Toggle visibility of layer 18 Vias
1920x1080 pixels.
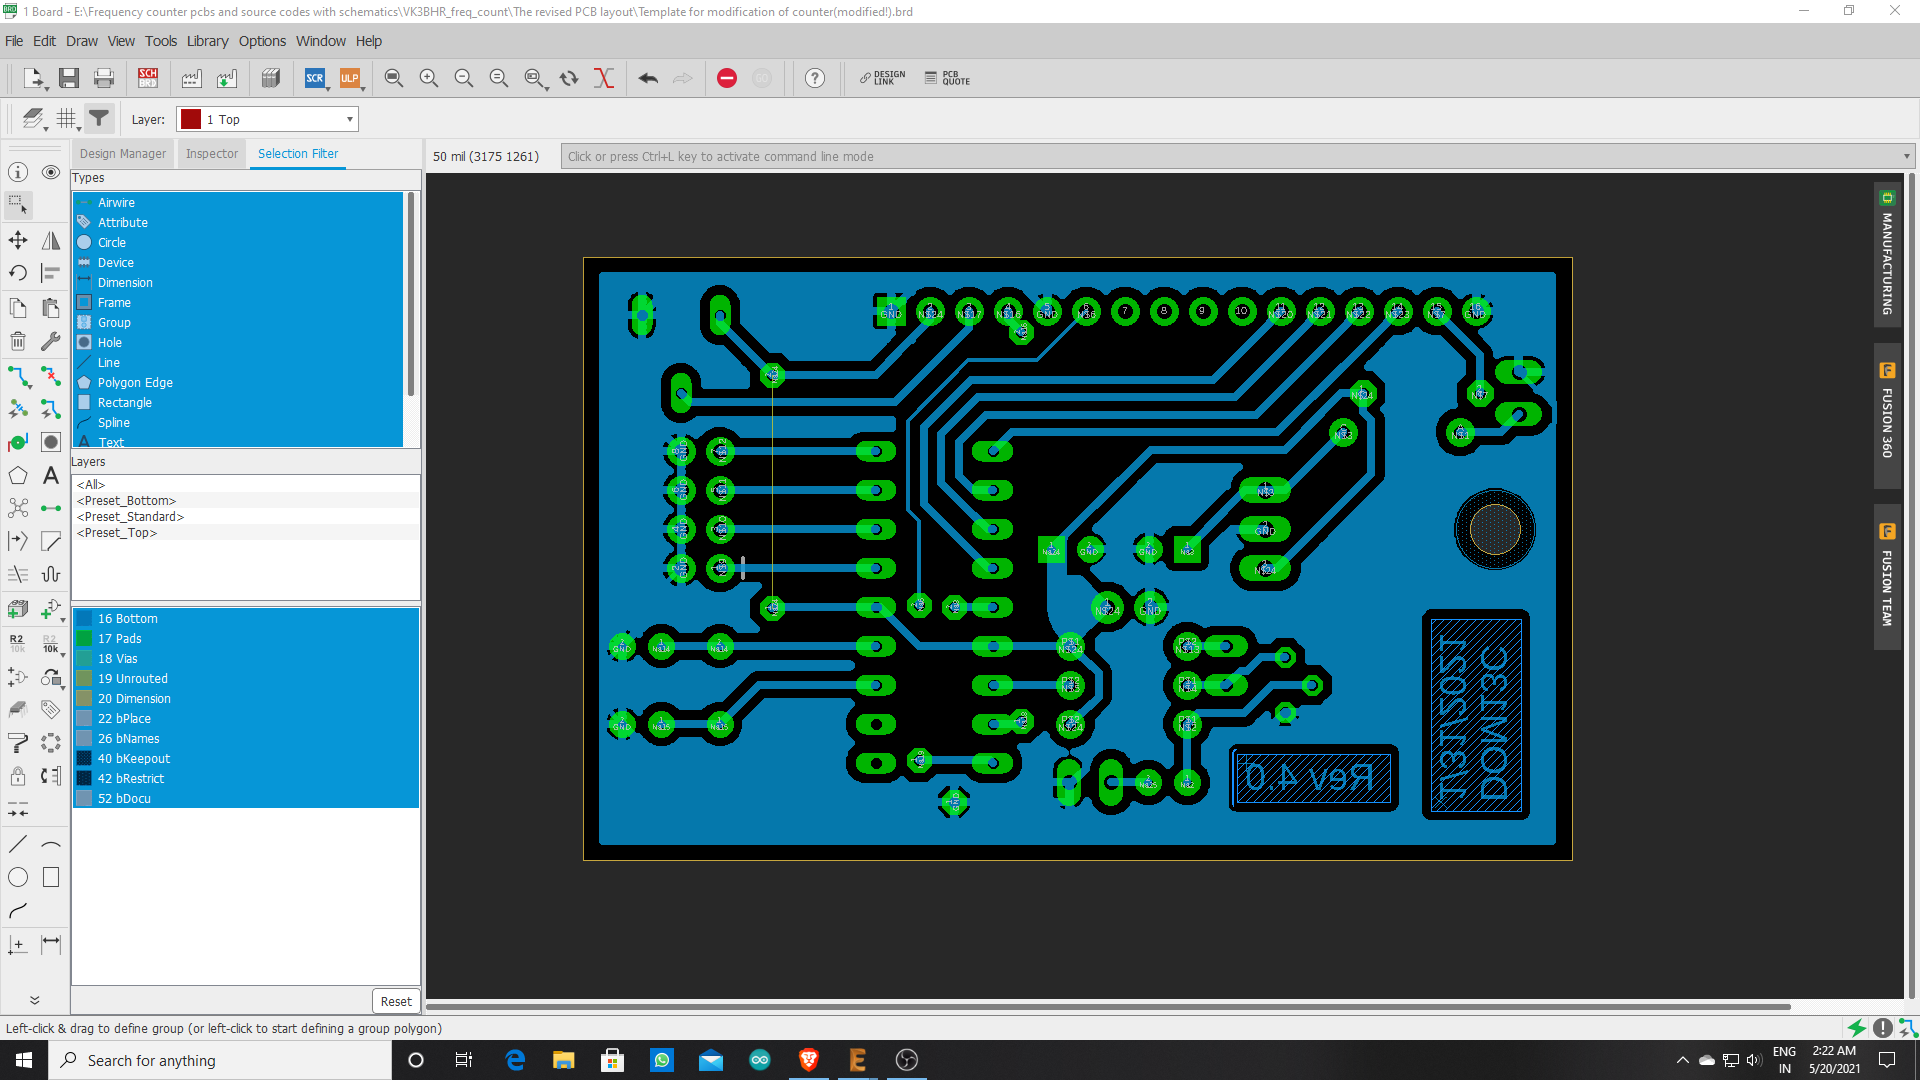pyautogui.click(x=84, y=658)
